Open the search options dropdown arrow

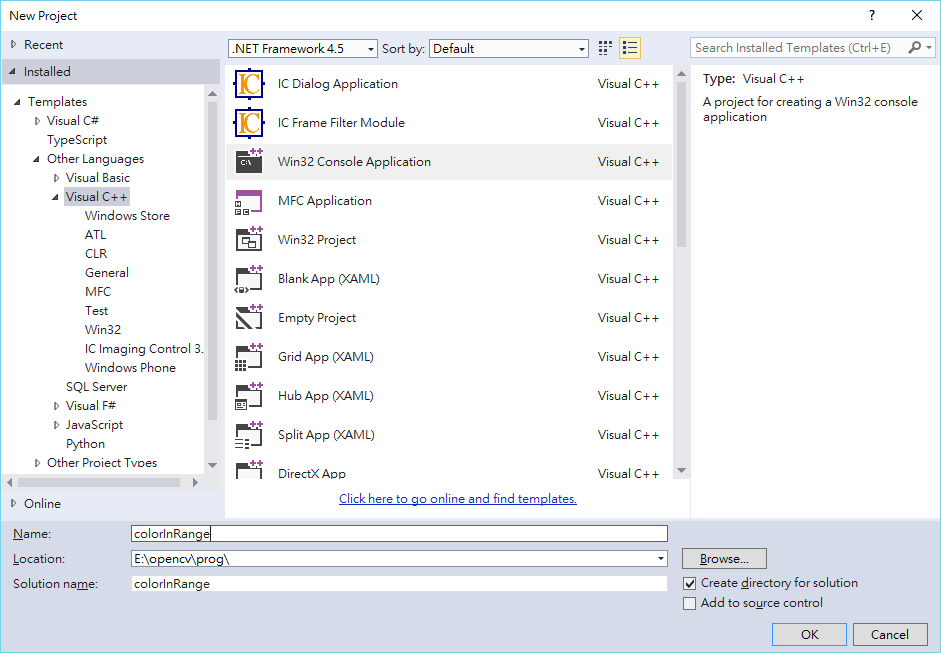click(x=929, y=47)
